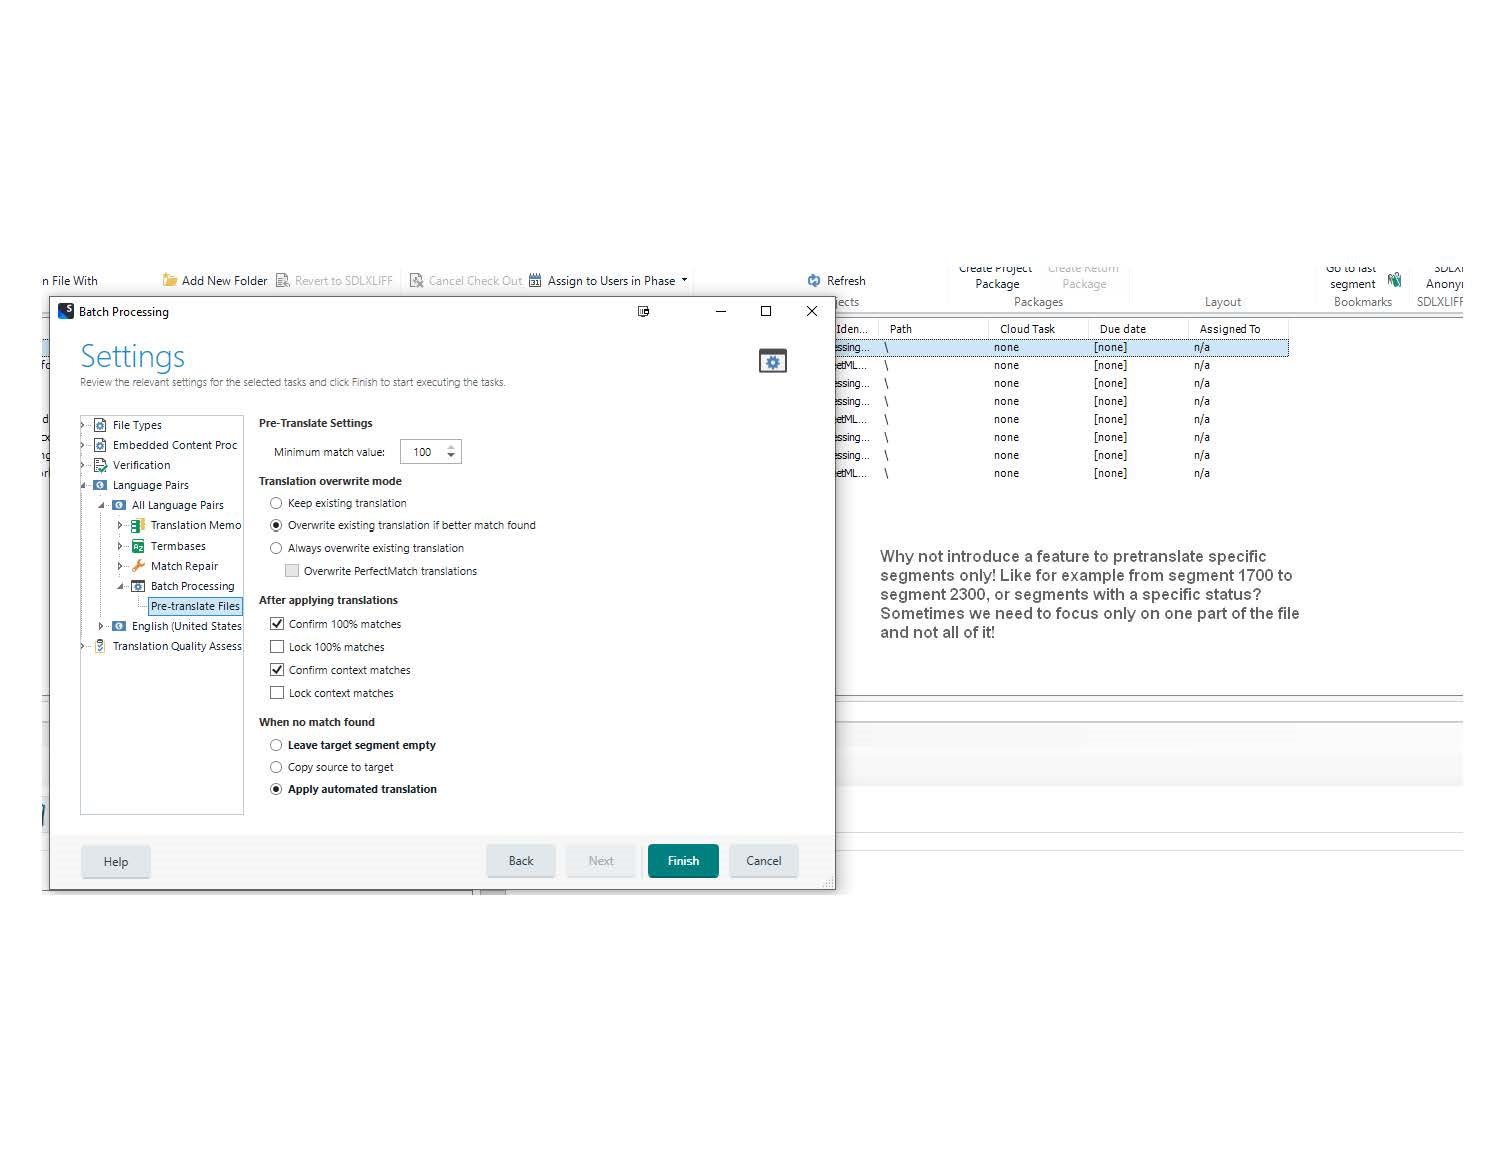The width and height of the screenshot is (1507, 1165).
Task: Click Create Project Package in ribbon
Action: 996,276
